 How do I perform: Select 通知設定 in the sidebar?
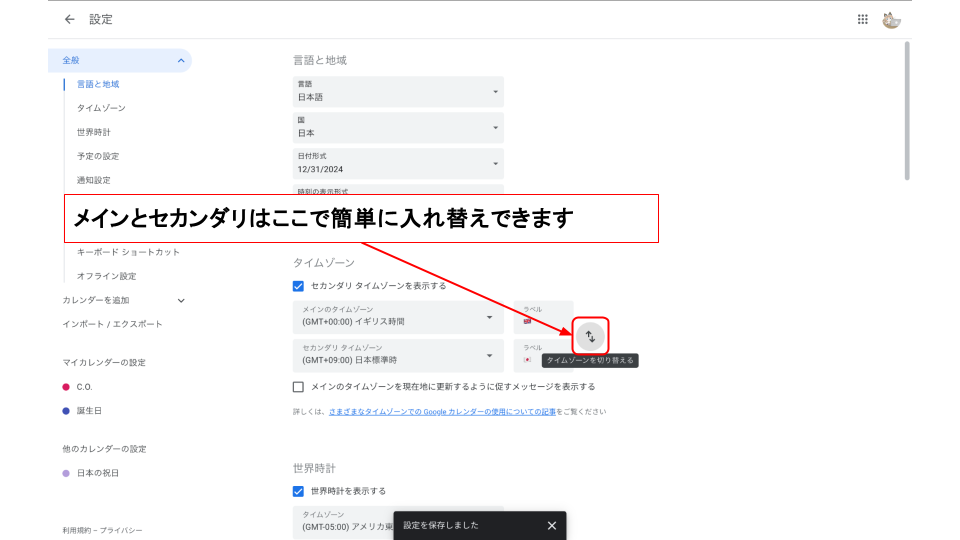tap(93, 180)
